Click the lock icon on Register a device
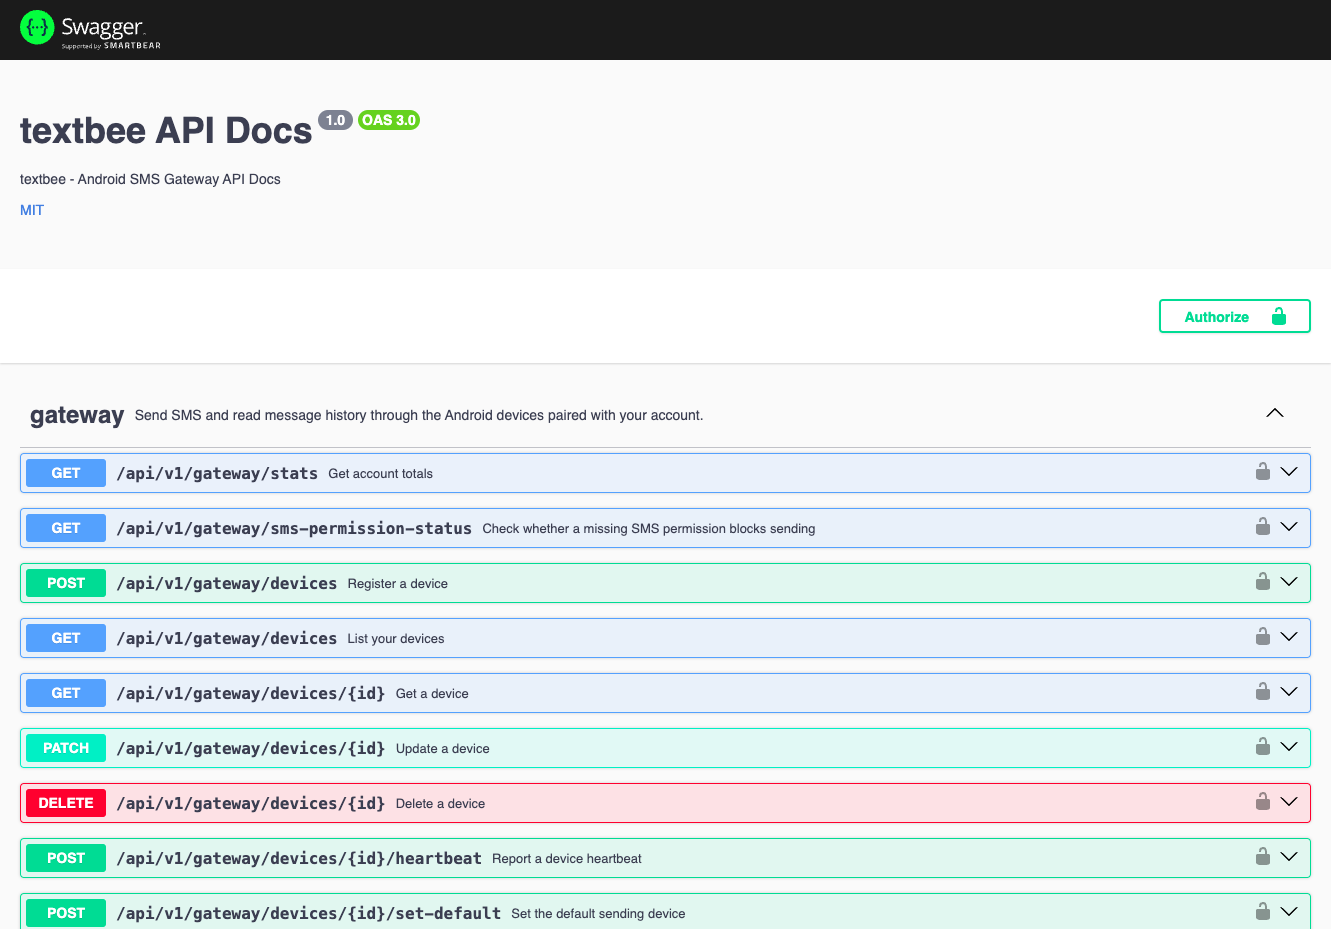 tap(1263, 582)
